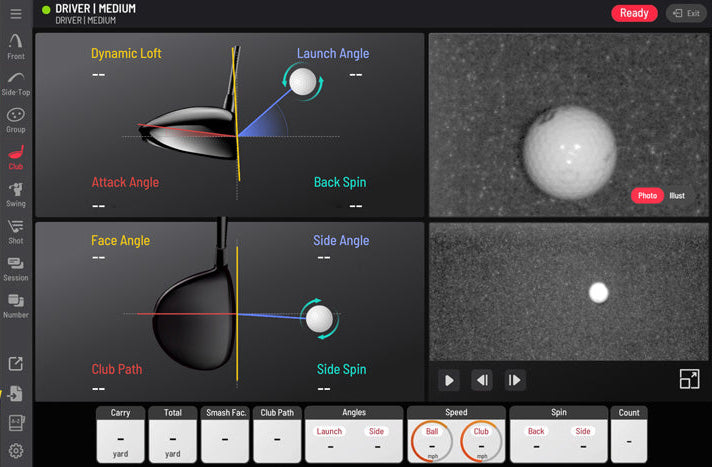Image resolution: width=712 pixels, height=467 pixels.
Task: Open the hamburger menu at top left
Action: (16, 14)
